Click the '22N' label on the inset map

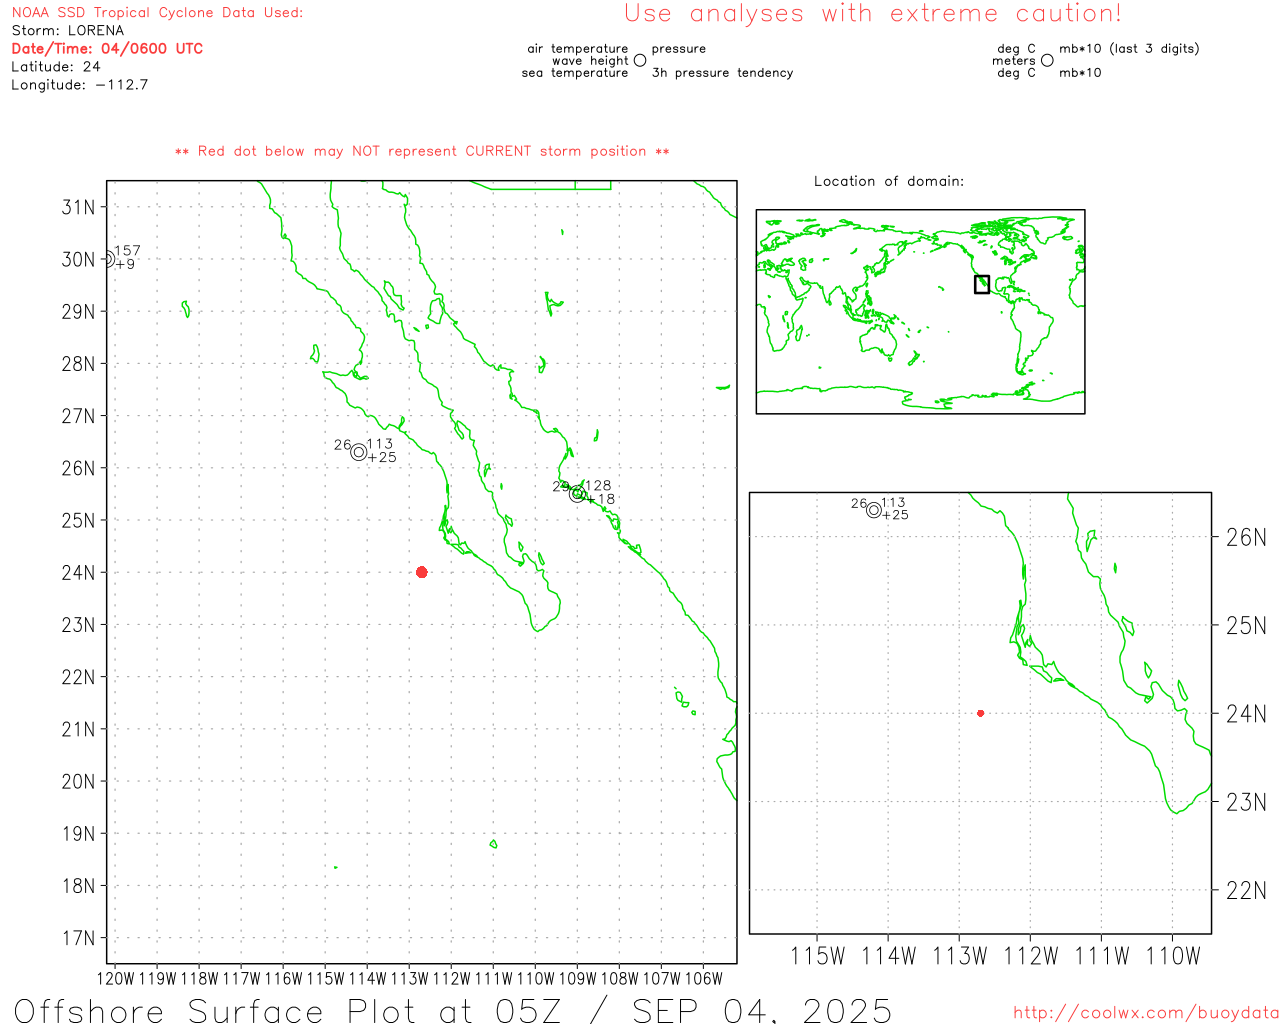1246,891
